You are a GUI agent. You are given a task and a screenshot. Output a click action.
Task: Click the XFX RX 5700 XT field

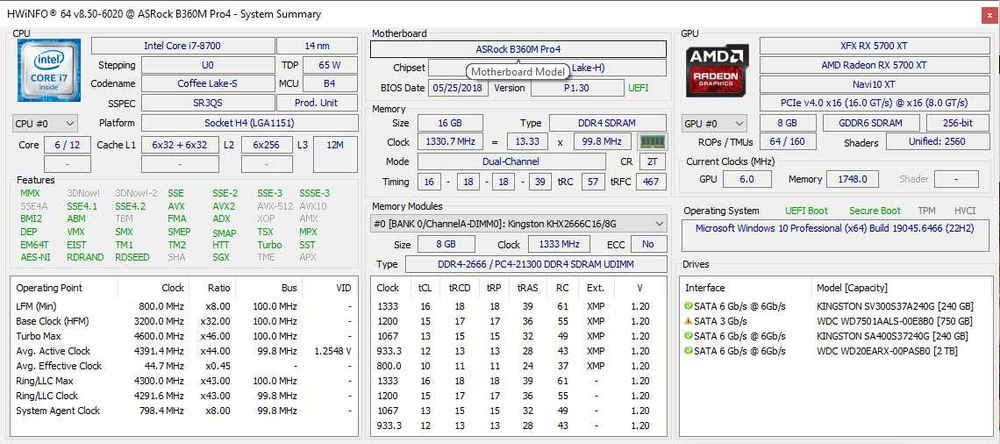pyautogui.click(x=874, y=46)
